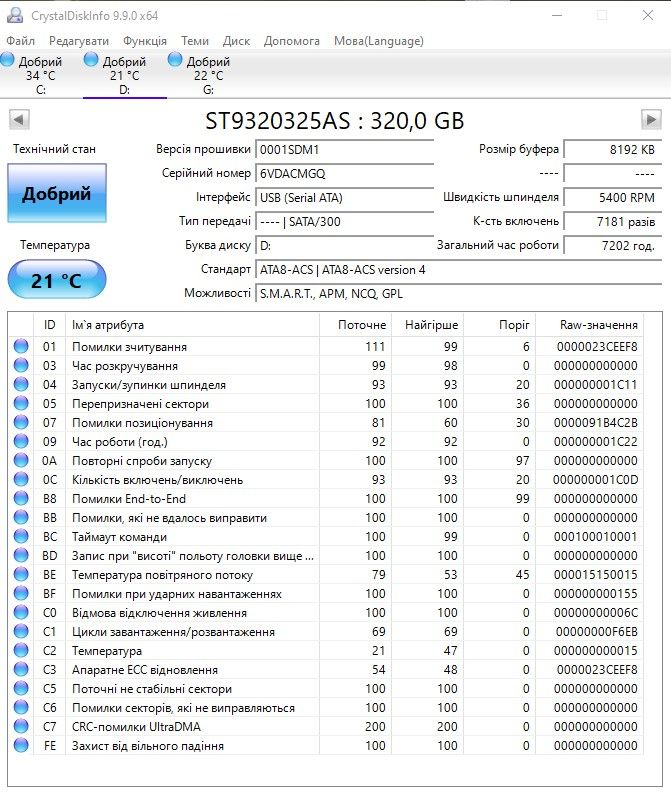Click features field S.M.A.R.T., APM, NCQ, GPL
Image resolution: width=671 pixels, height=794 pixels.
pyautogui.click(x=459, y=294)
